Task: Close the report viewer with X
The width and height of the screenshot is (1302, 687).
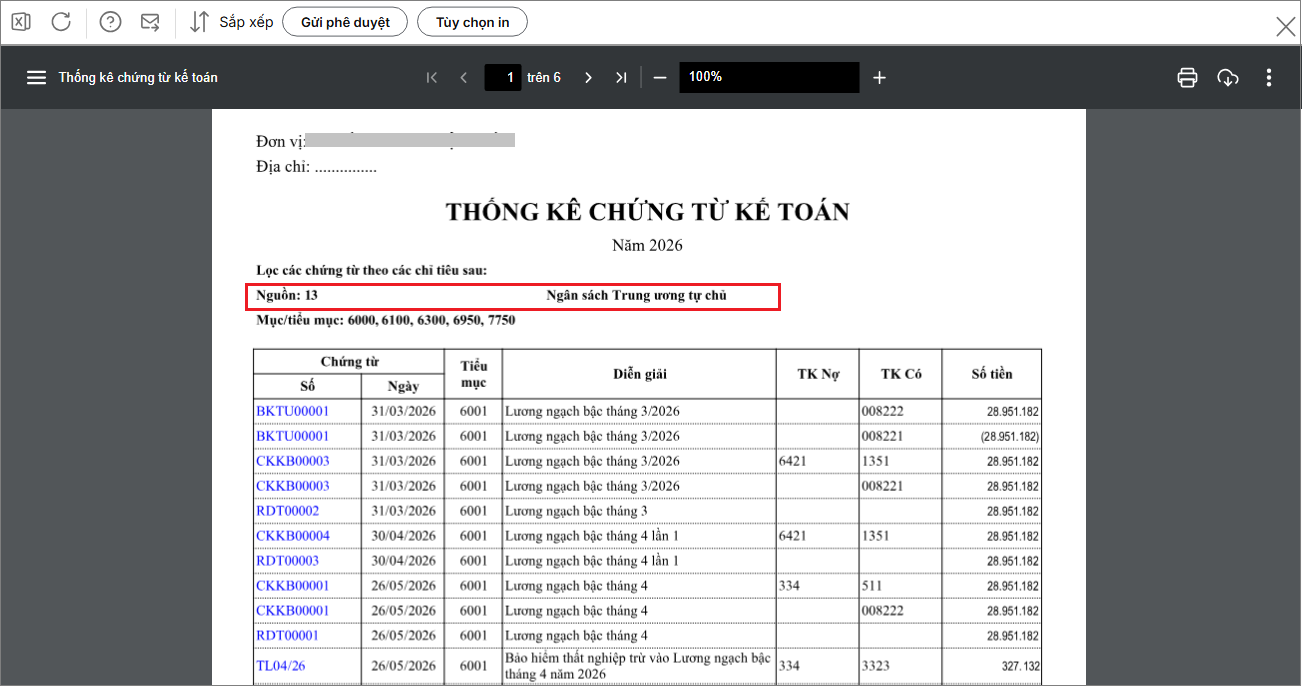Action: click(1286, 27)
